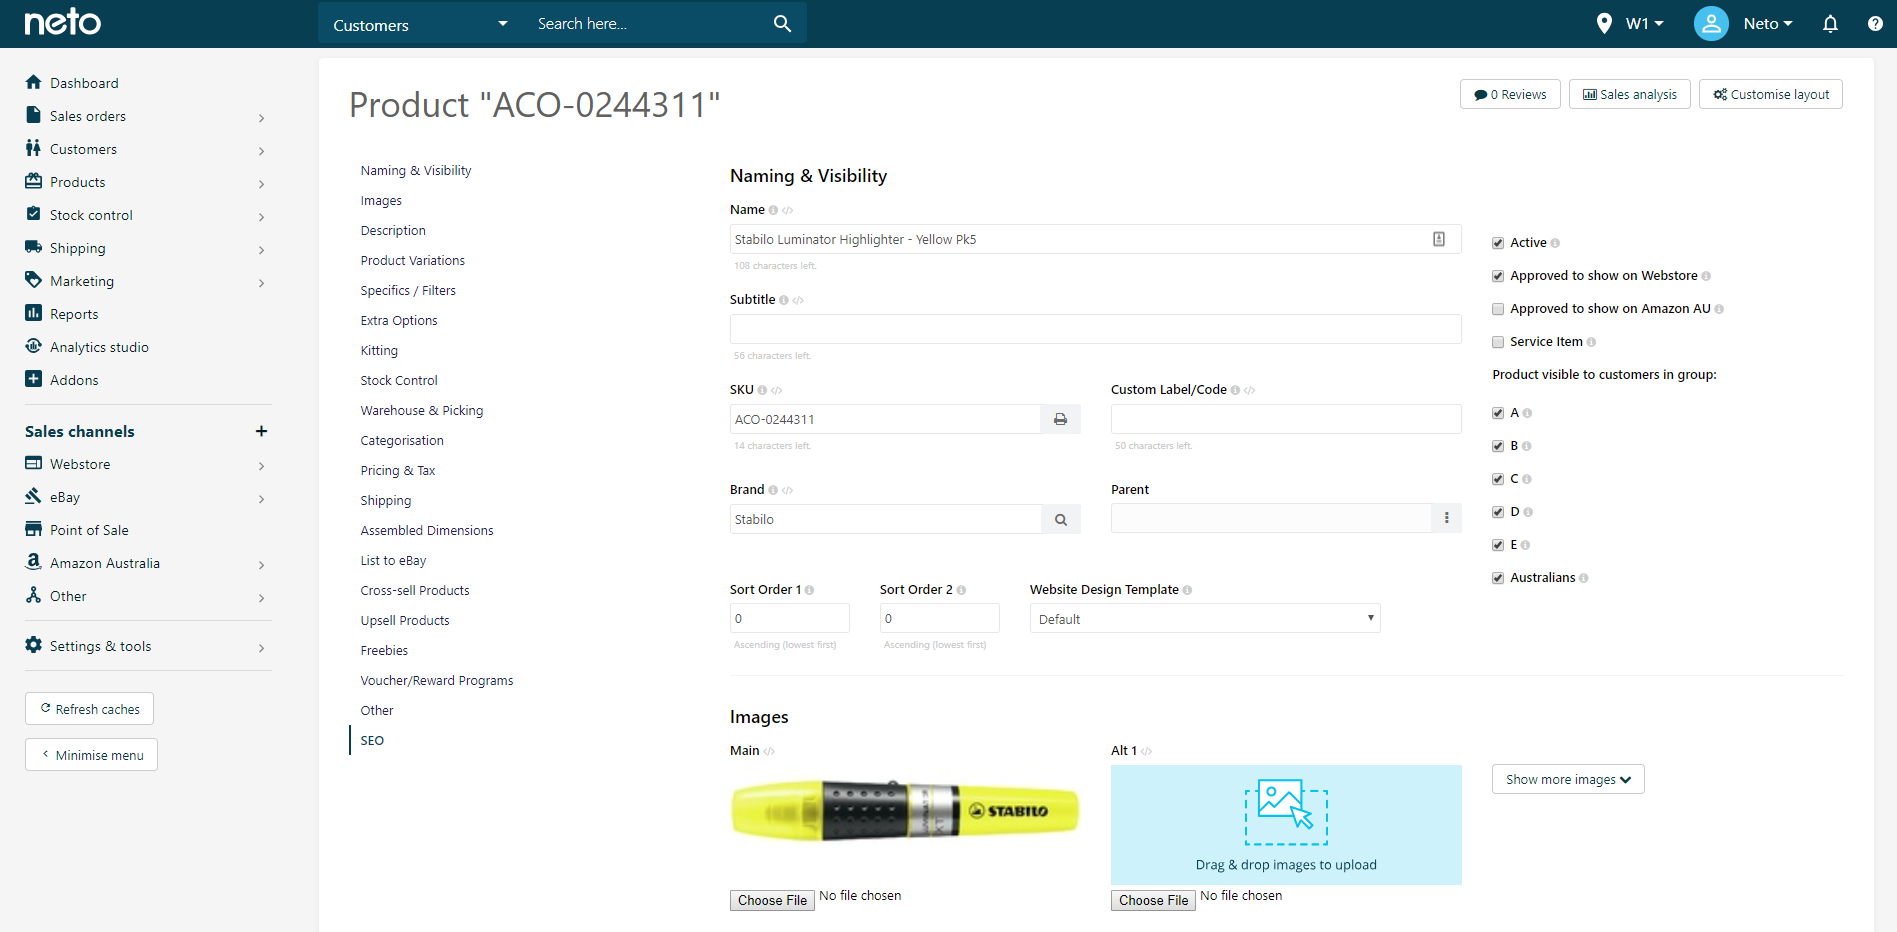Click the Stabilo highlighter main image
The width and height of the screenshot is (1897, 932).
(x=905, y=809)
